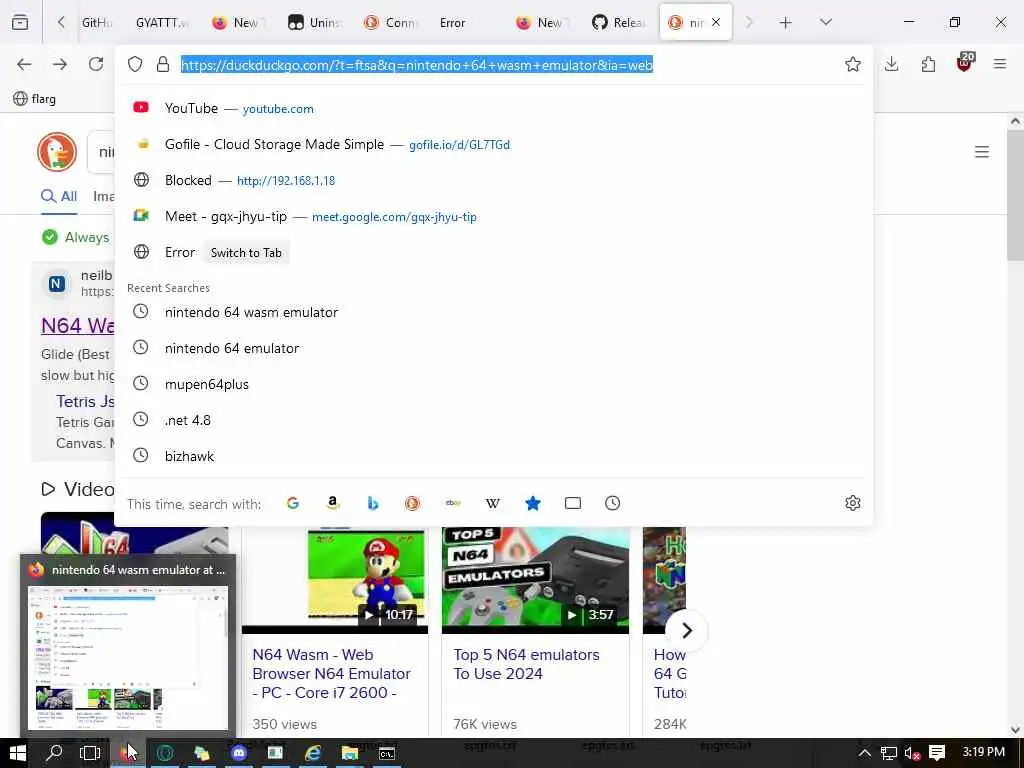
Task: Close the current DuckDuckGo tab
Action: pos(716,22)
